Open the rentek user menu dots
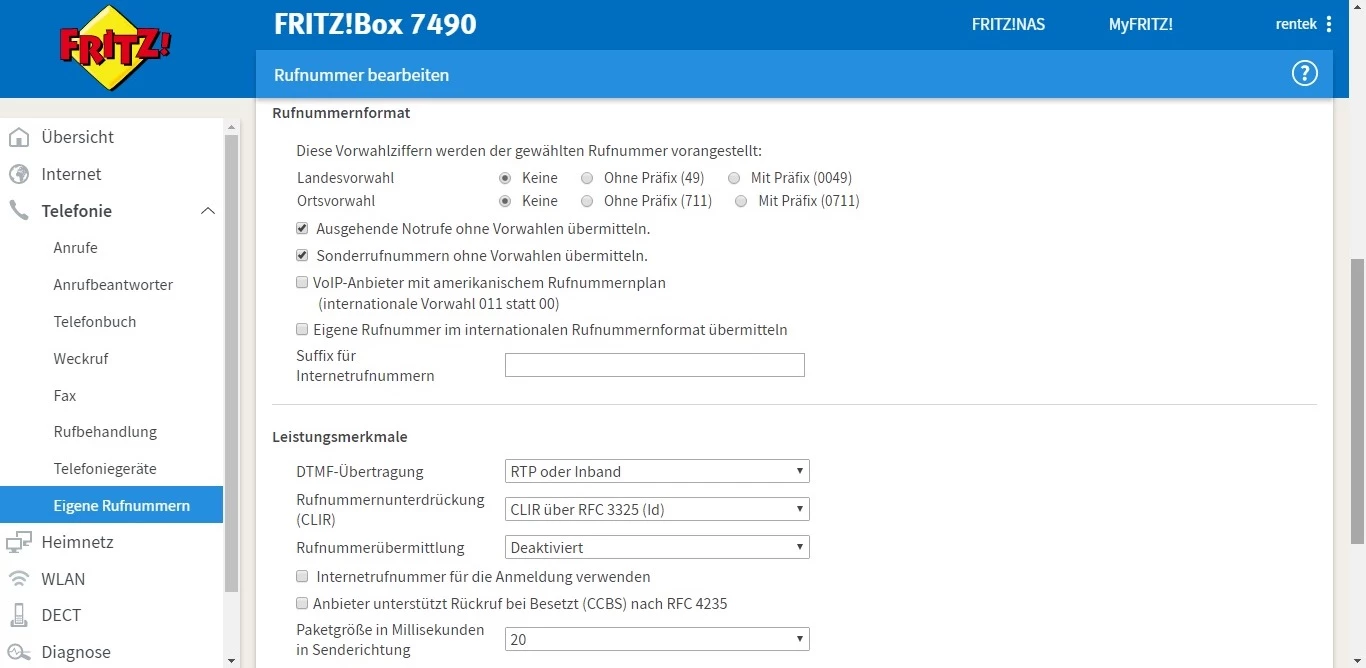 click(1329, 24)
